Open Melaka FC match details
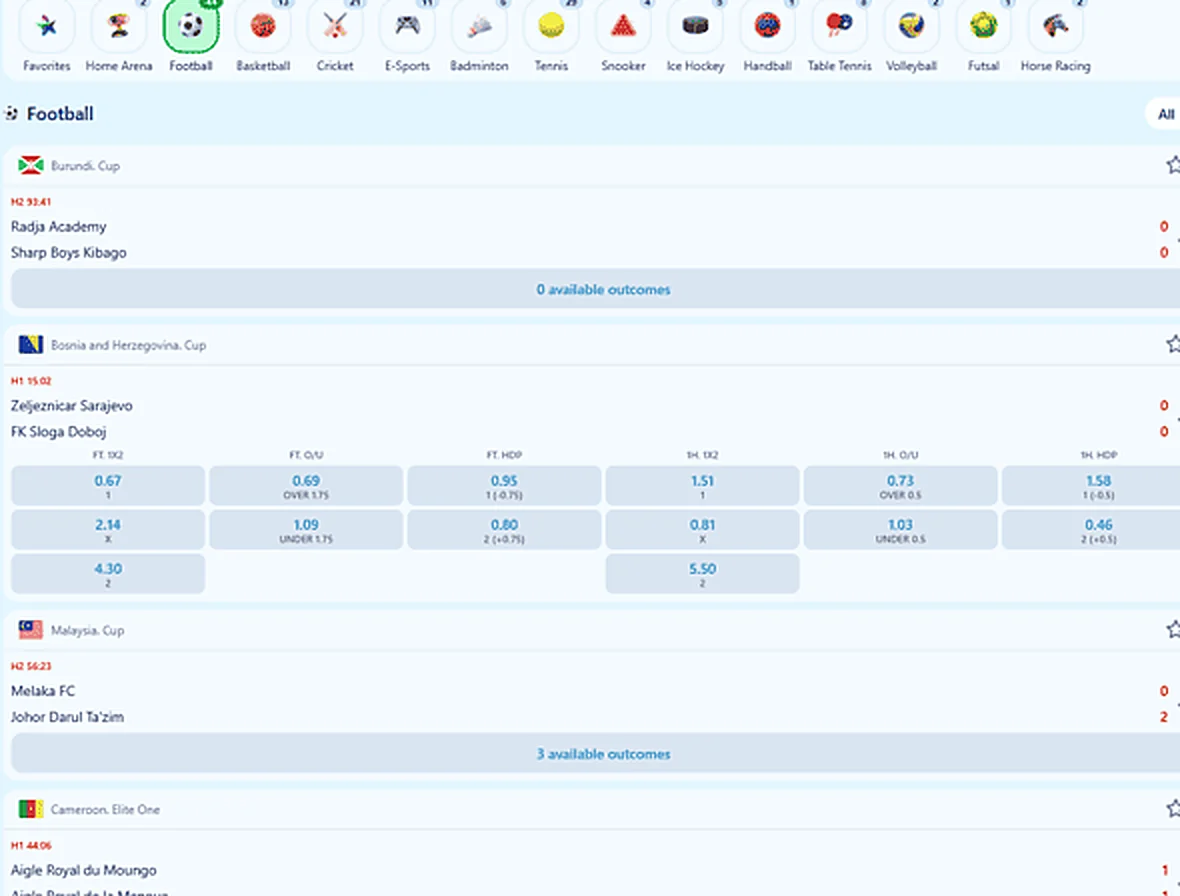1180x896 pixels. point(43,691)
